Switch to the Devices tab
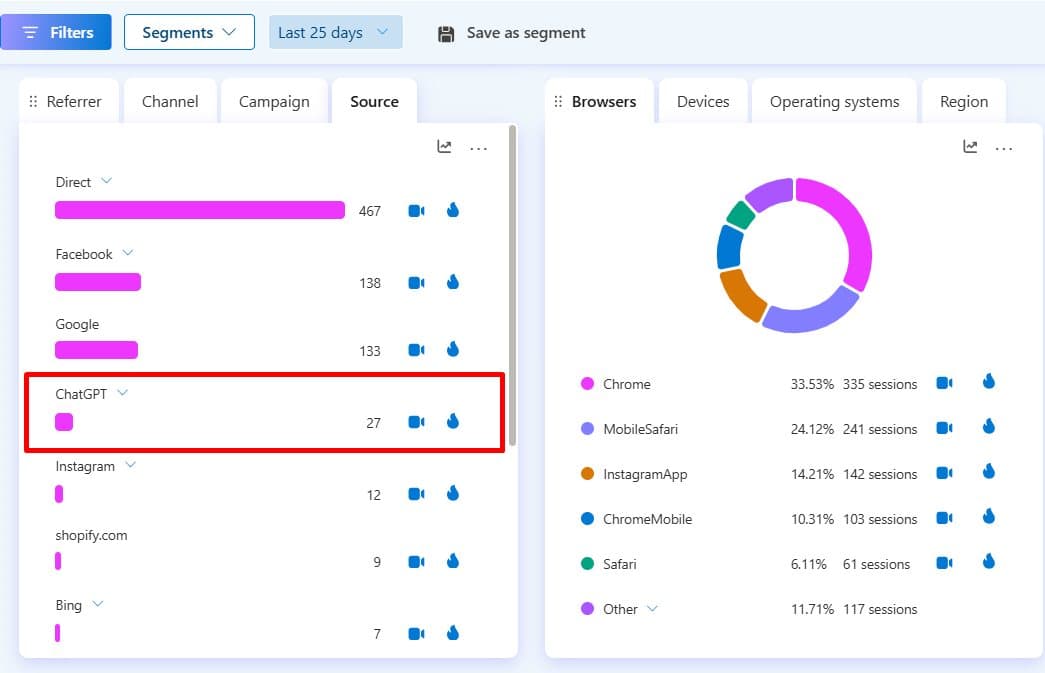 tap(703, 101)
